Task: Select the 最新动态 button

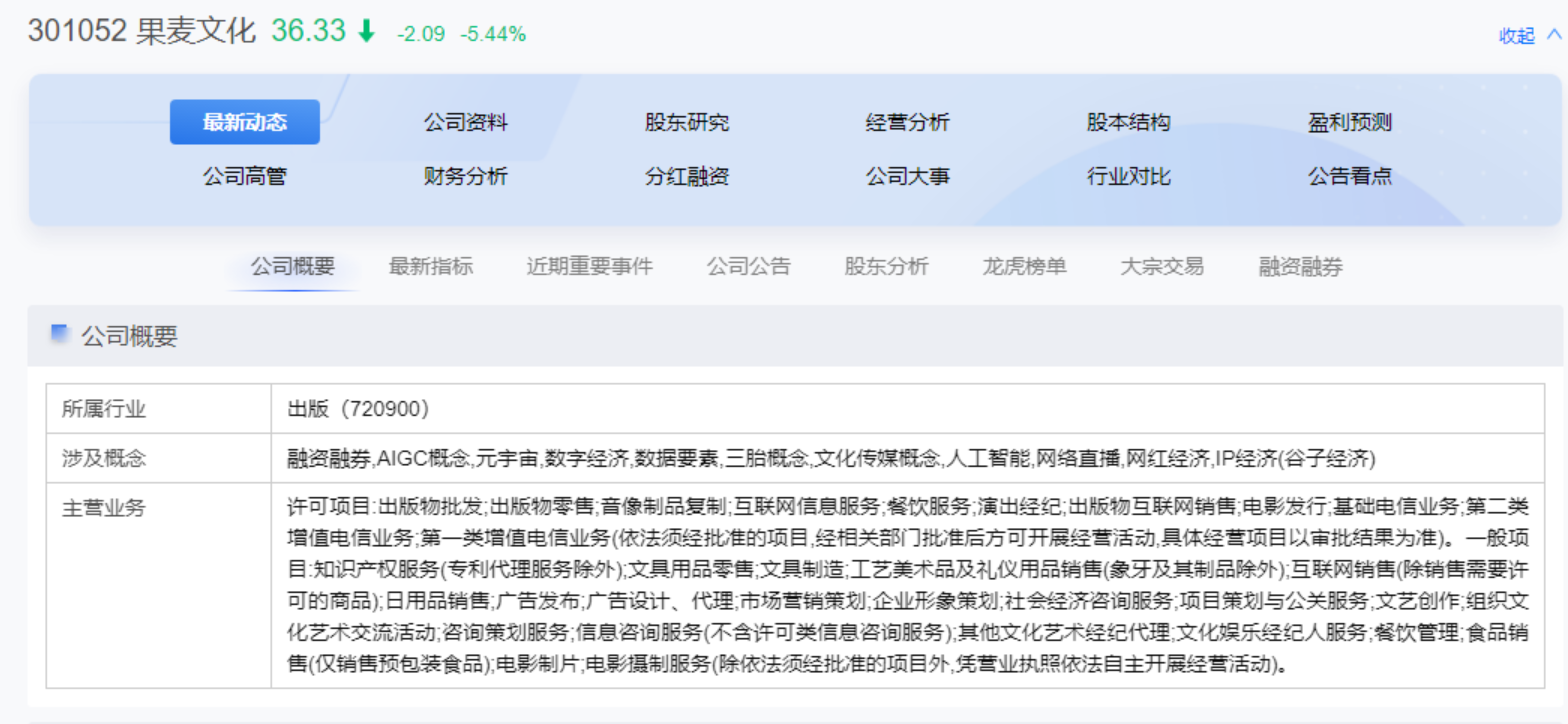Action: pos(245,122)
